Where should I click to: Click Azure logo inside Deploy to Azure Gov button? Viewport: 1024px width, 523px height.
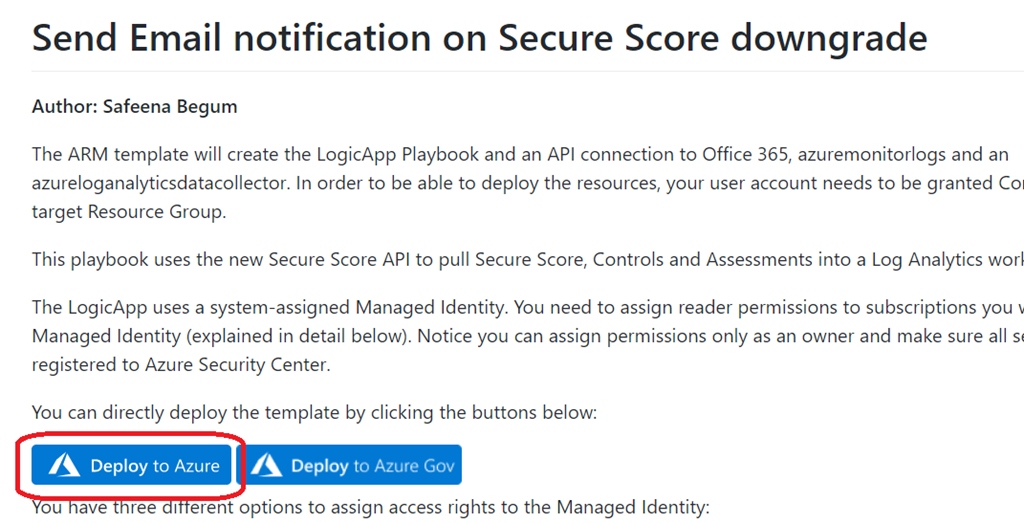[x=267, y=465]
